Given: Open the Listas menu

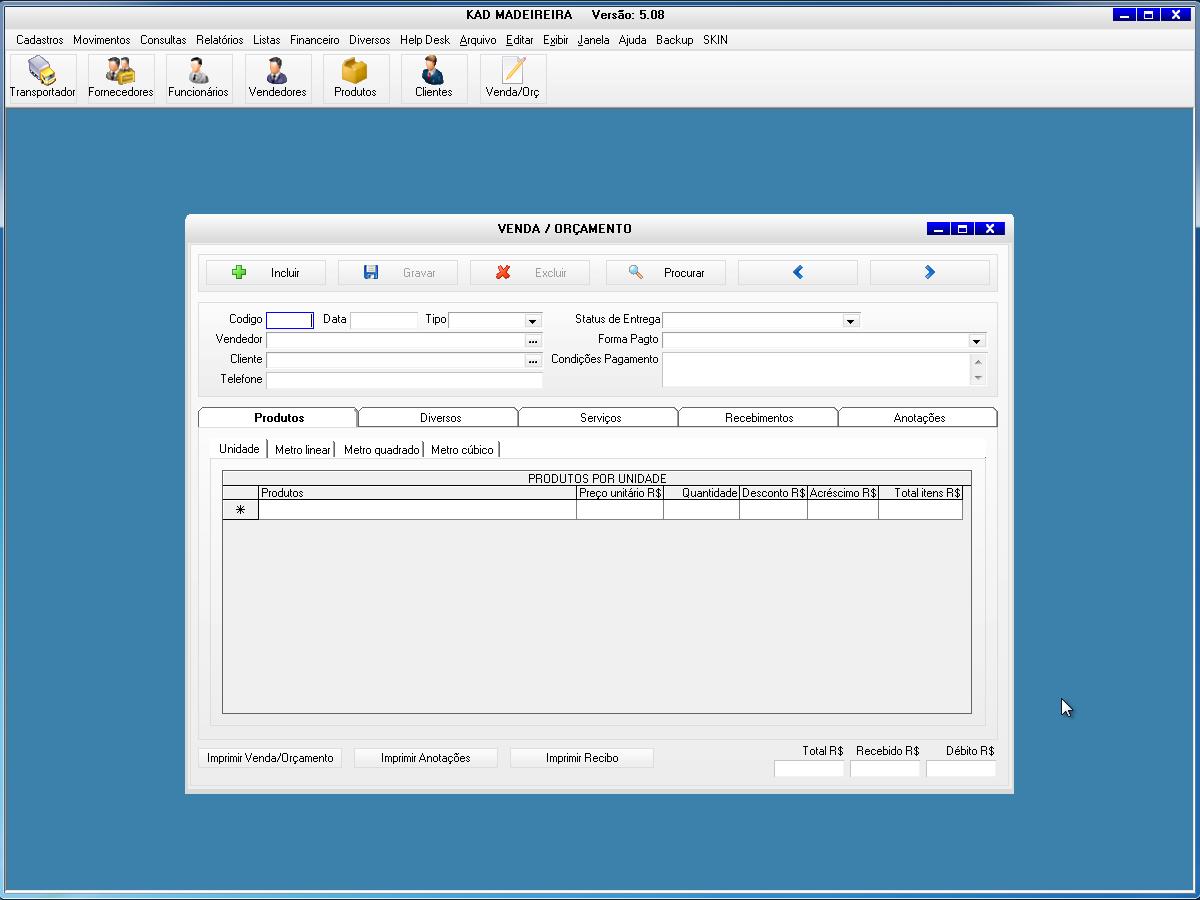Looking at the screenshot, I should click(267, 40).
